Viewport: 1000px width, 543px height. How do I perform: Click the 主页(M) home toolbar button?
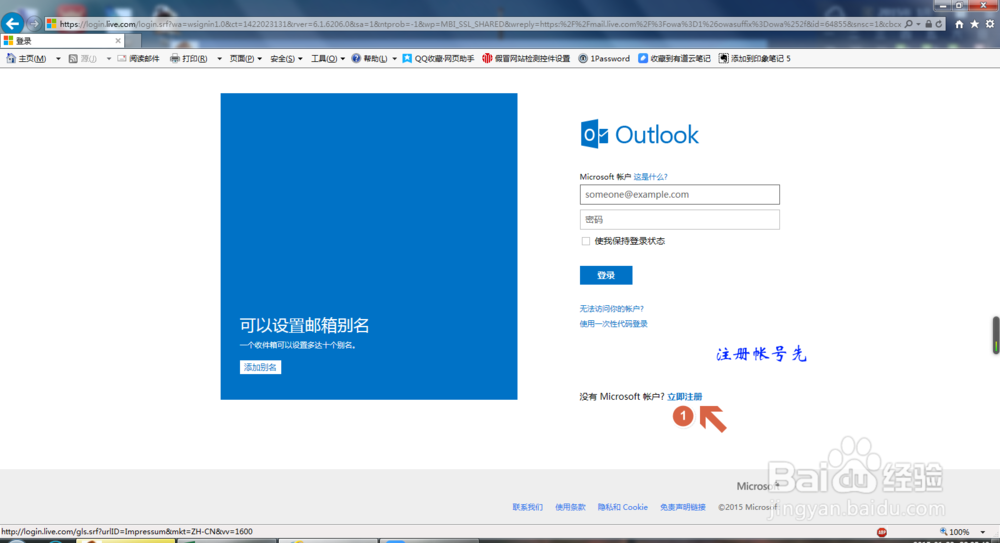[27, 59]
